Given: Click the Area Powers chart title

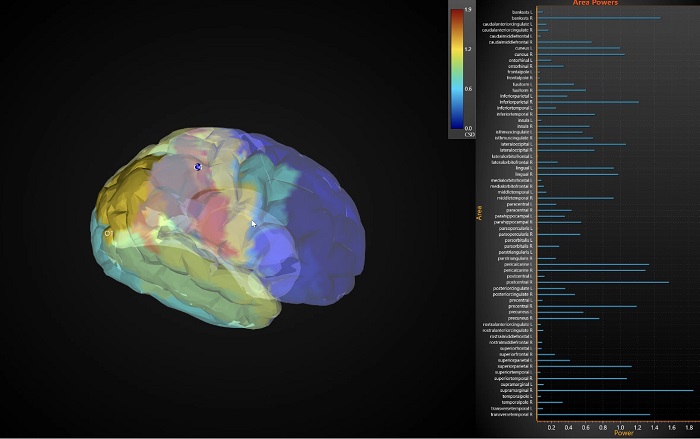Looking at the screenshot, I should (594, 3).
